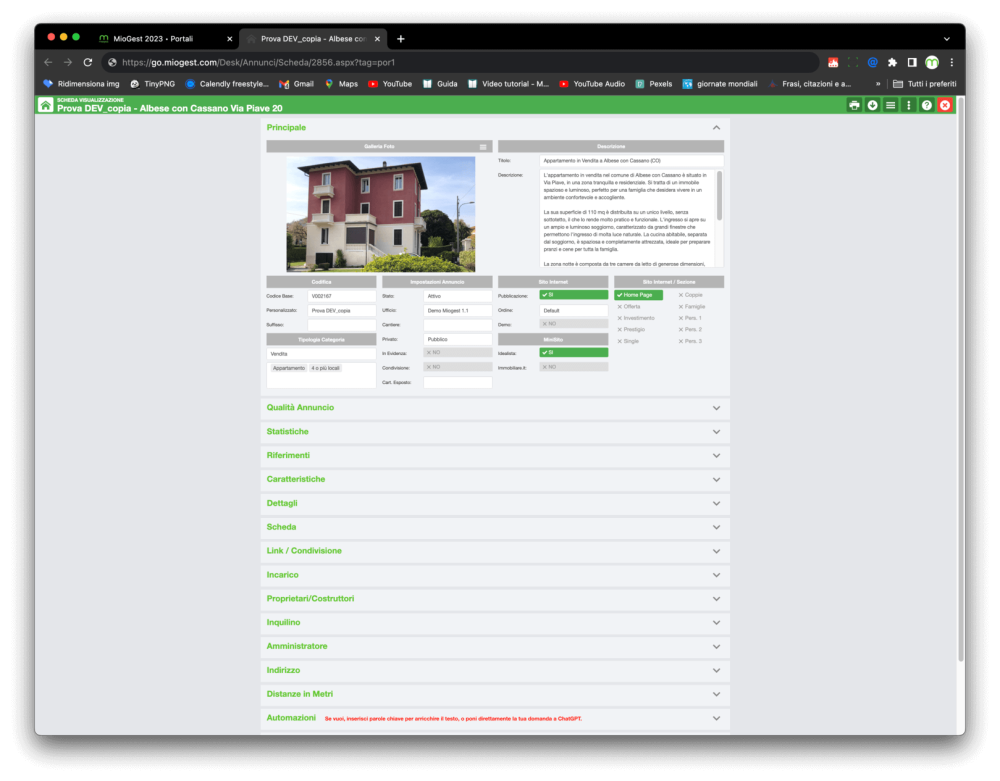This screenshot has width=1000, height=781.
Task: Open the vertical dots menu in green header
Action: click(x=909, y=105)
